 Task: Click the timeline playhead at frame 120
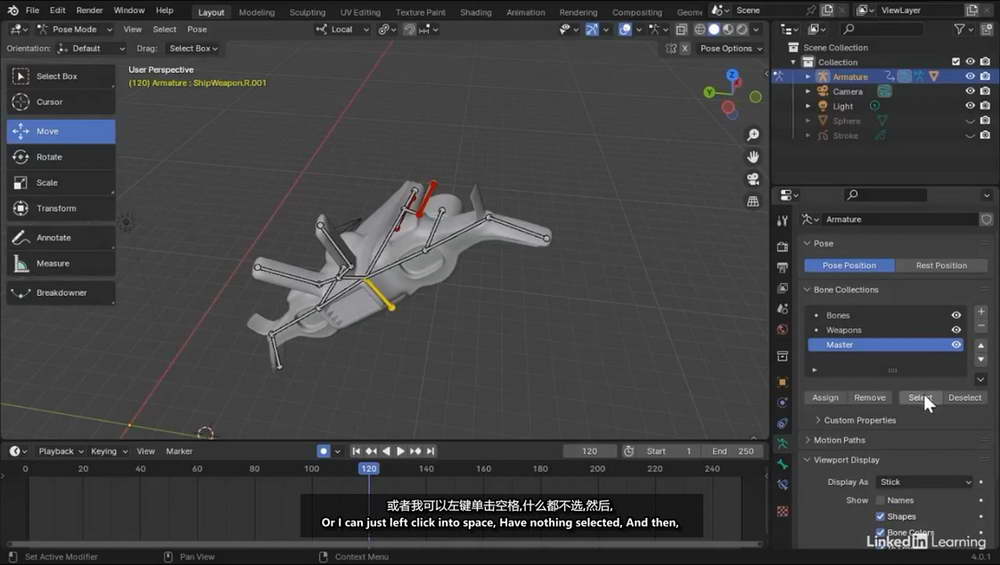coord(369,469)
